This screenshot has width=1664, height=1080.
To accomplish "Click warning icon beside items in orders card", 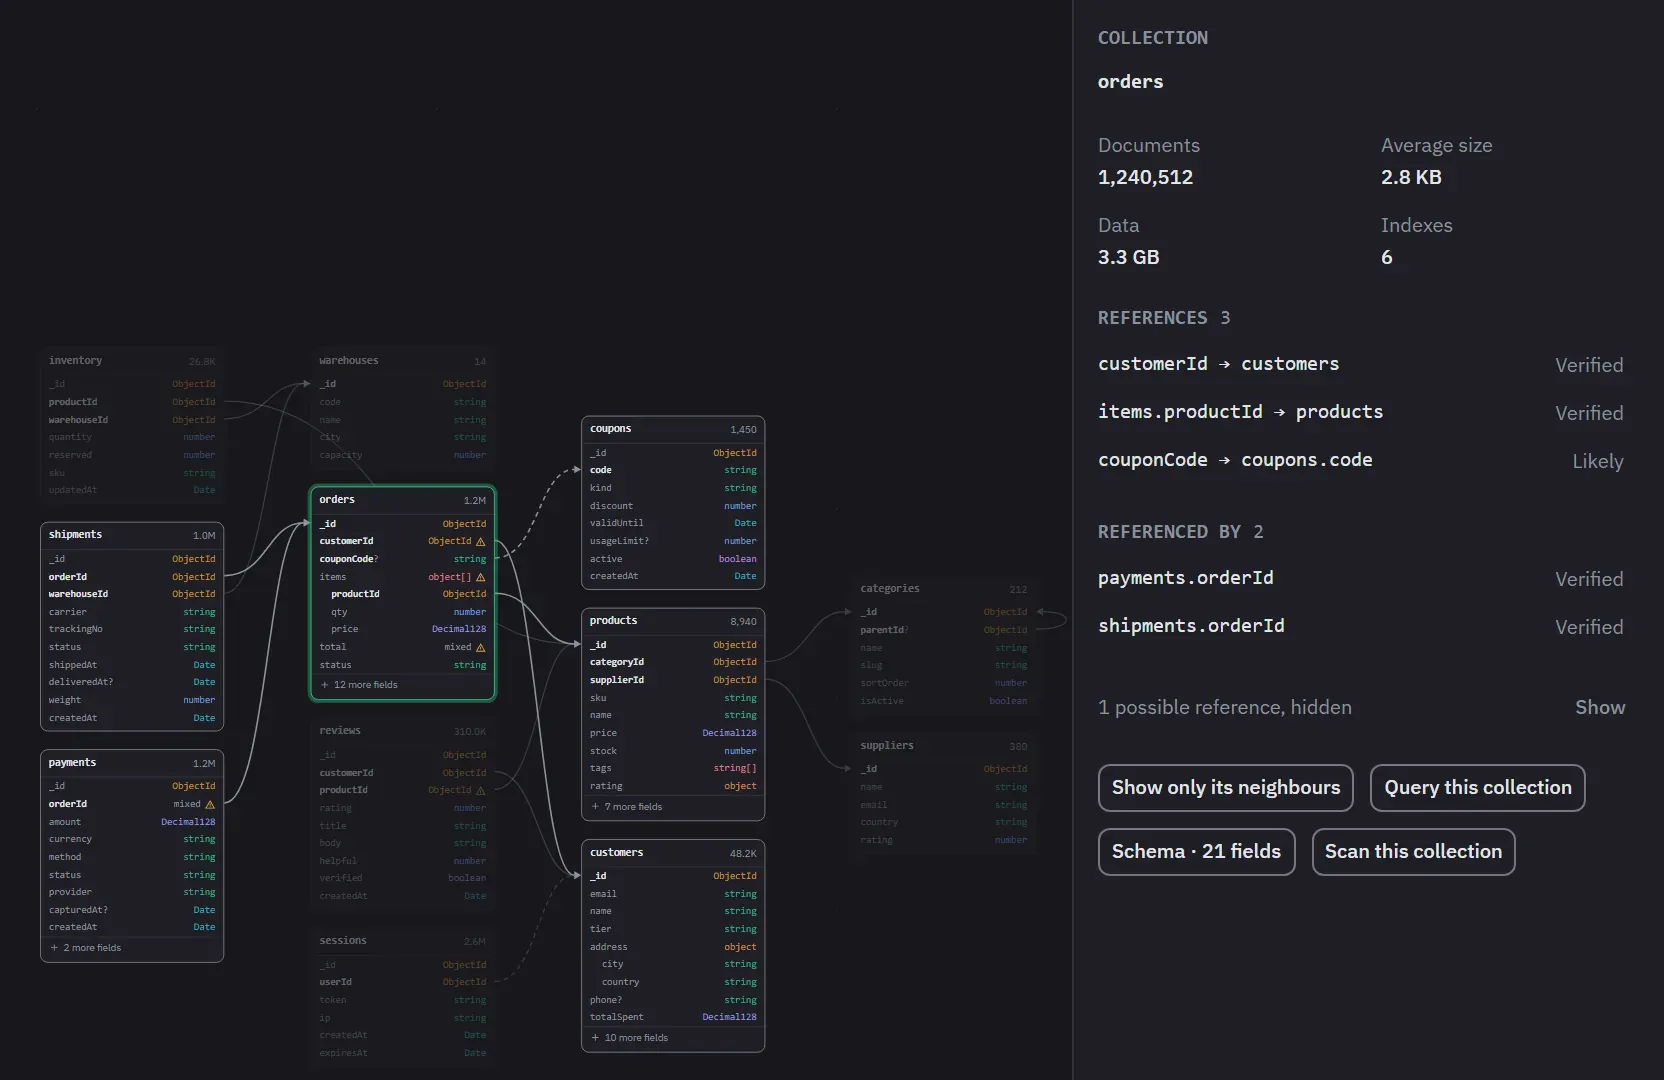I will tap(481, 578).
